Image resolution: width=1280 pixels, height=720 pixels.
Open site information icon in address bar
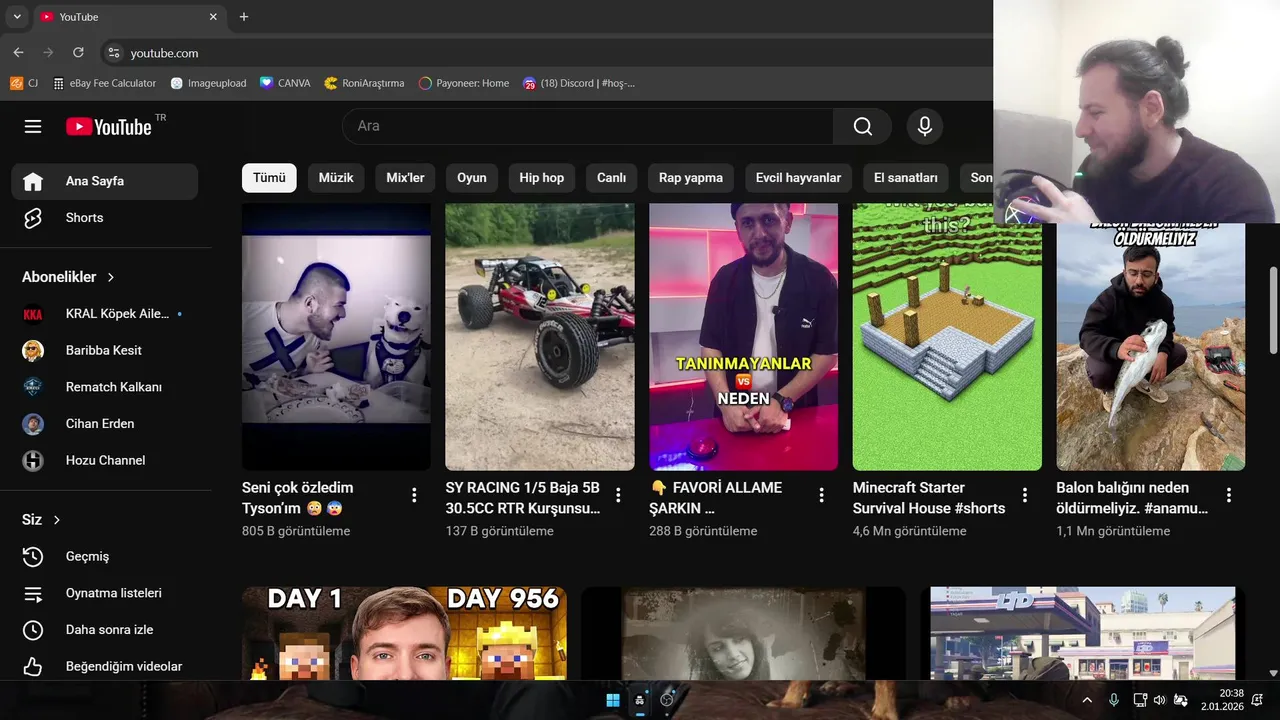point(113,53)
